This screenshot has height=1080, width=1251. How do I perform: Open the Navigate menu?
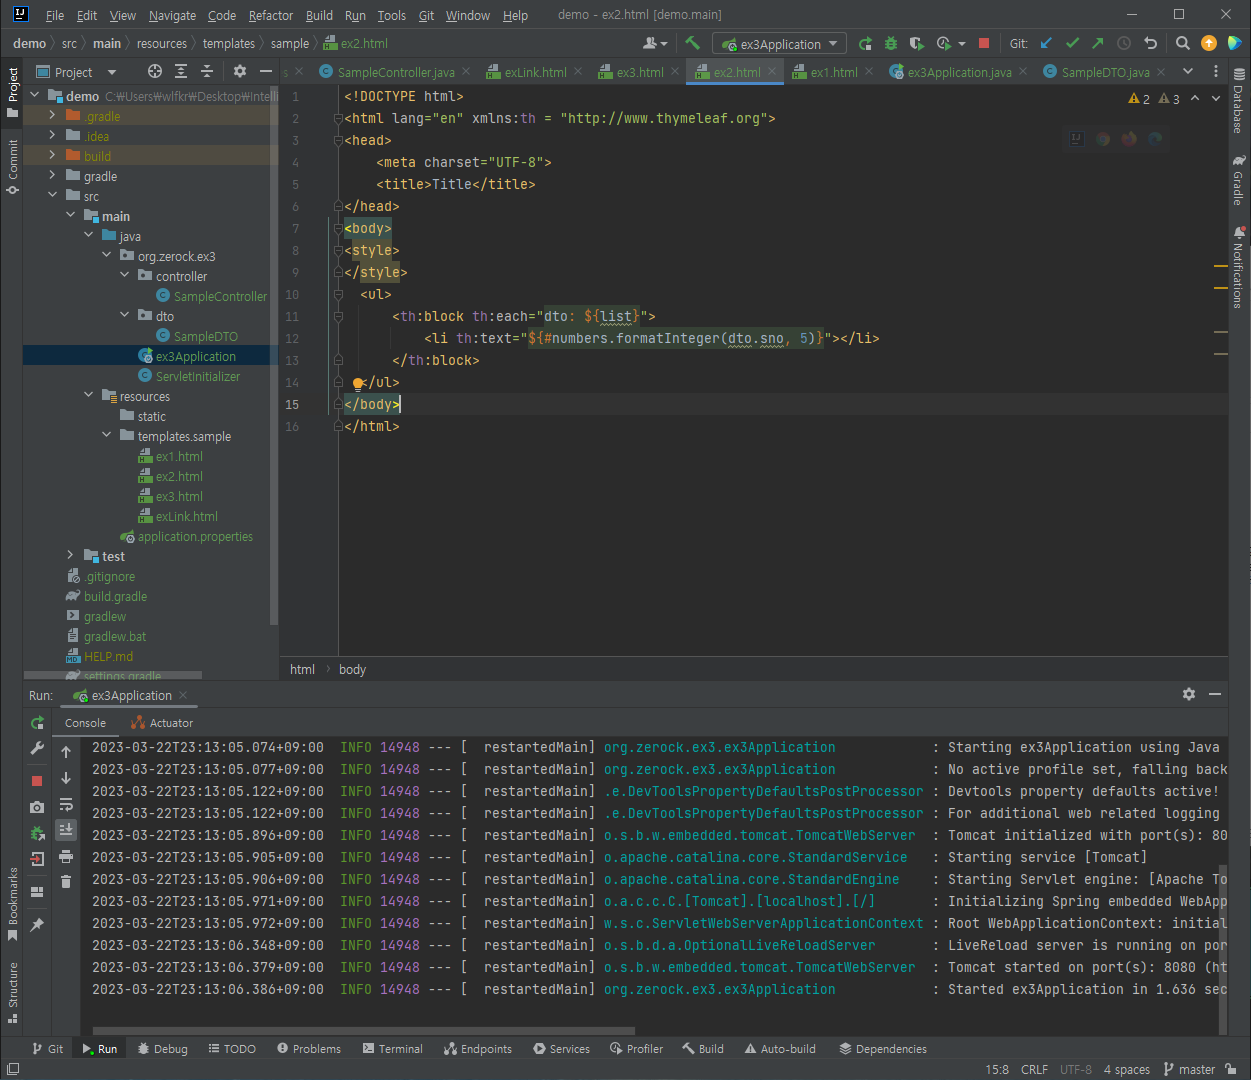click(x=172, y=15)
